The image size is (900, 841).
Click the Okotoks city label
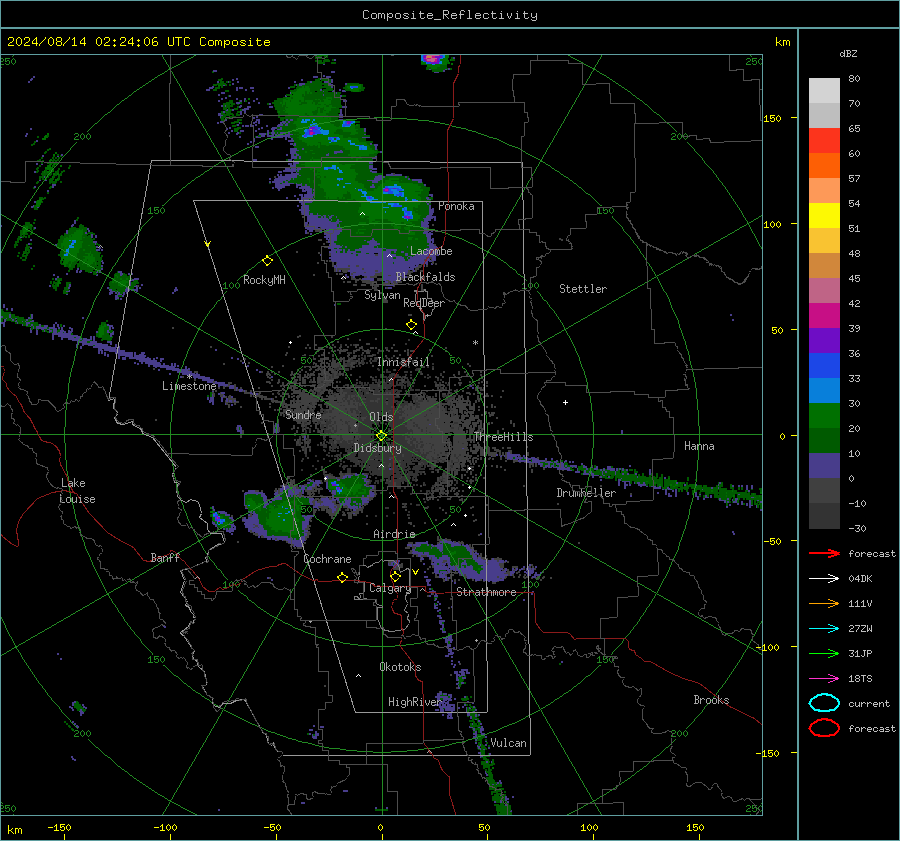(x=400, y=667)
